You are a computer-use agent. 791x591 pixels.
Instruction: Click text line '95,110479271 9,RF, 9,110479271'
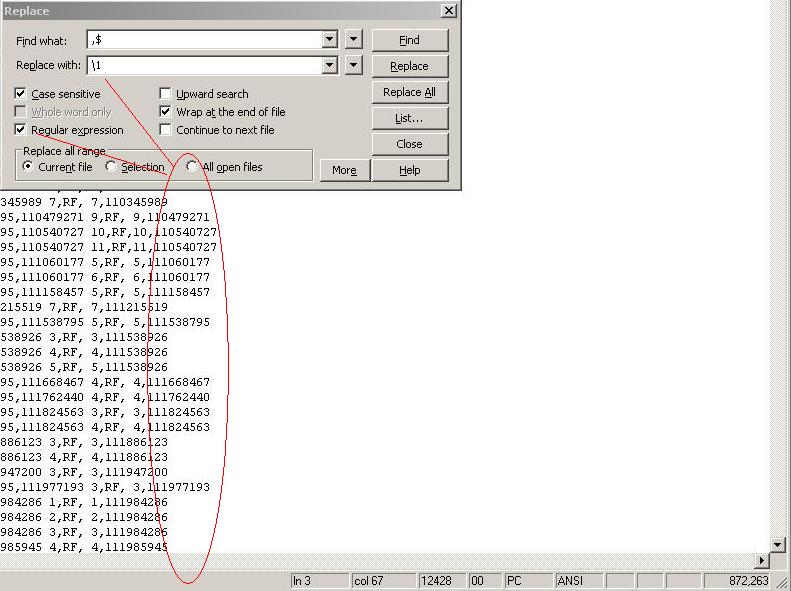coord(104,217)
